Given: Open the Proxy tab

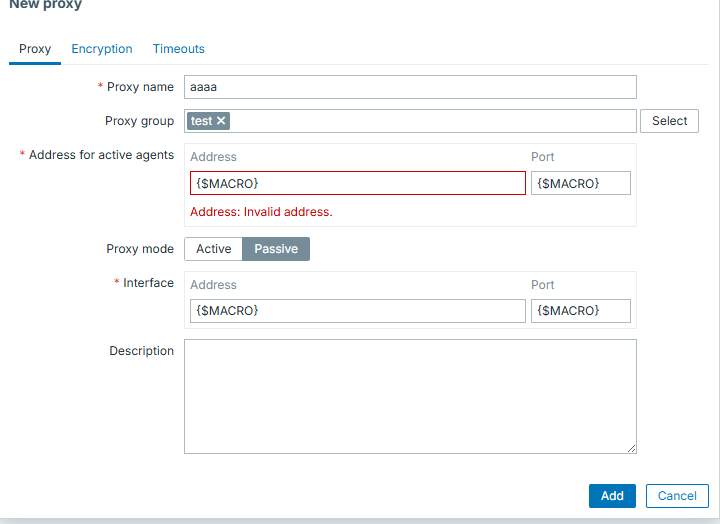Looking at the screenshot, I should pos(35,49).
